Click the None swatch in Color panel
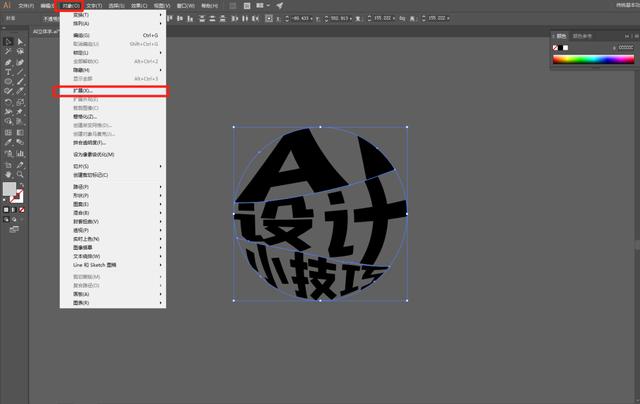The height and width of the screenshot is (404, 640). click(555, 48)
